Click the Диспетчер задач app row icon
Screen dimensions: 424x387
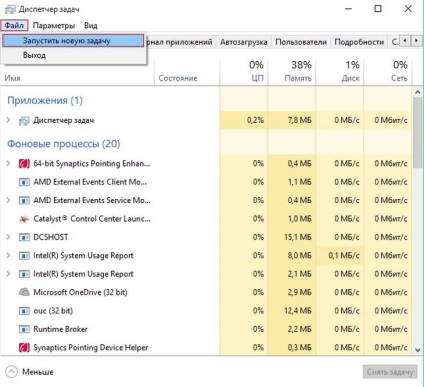click(24, 121)
